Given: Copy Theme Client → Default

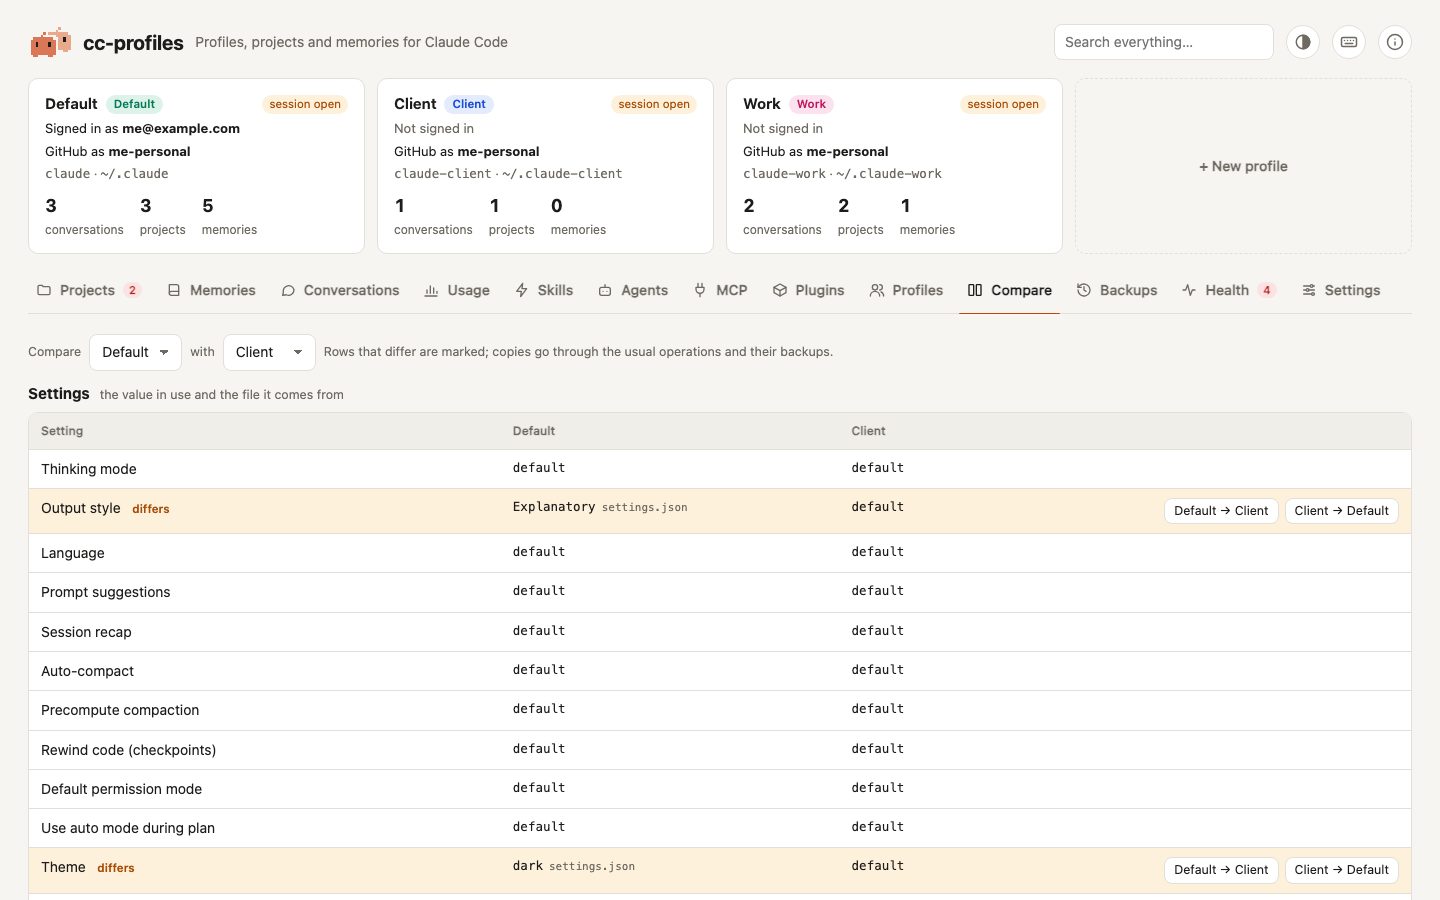Looking at the screenshot, I should tap(1341, 870).
